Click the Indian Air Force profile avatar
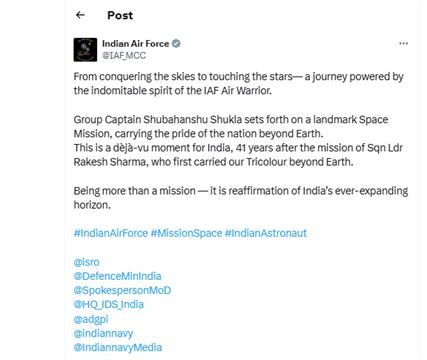427x360 pixels. (x=85, y=50)
